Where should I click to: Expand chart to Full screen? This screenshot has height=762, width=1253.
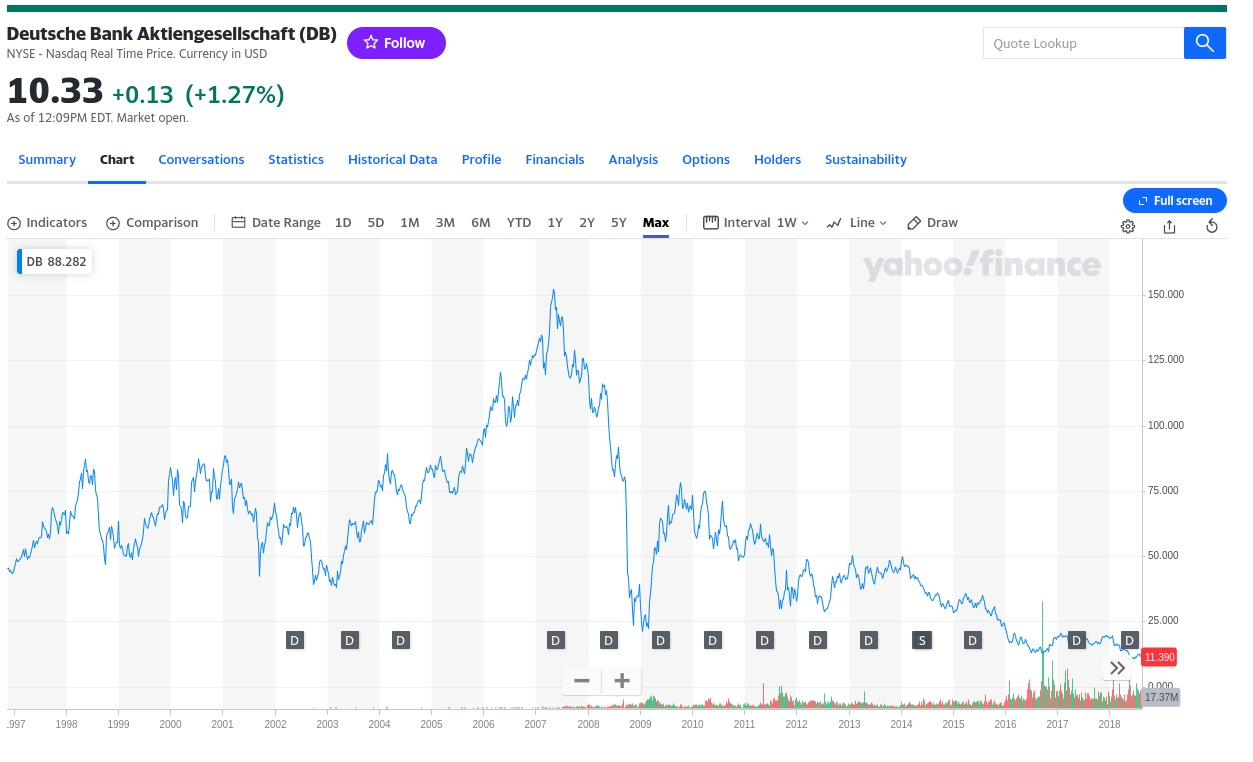coord(1174,200)
